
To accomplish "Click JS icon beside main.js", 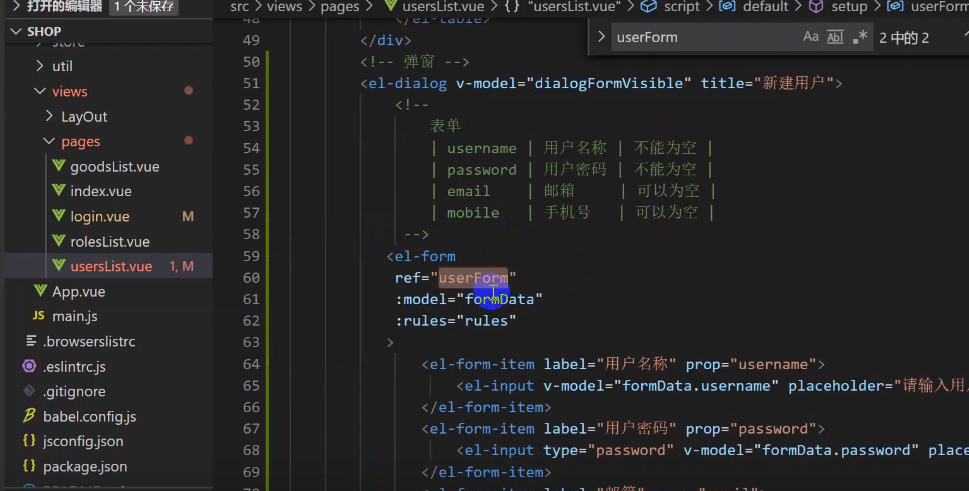I will (x=38, y=316).
